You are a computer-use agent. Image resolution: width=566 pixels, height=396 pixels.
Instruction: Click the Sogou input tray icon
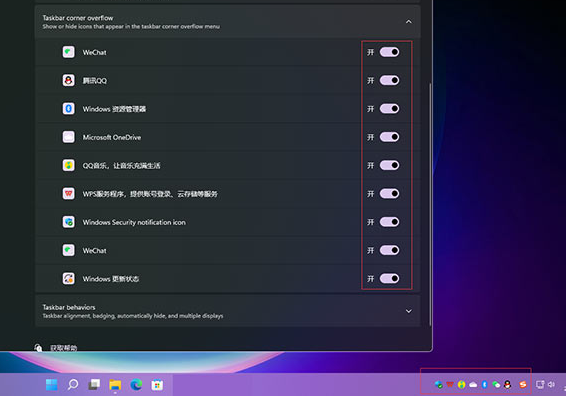coord(523,385)
